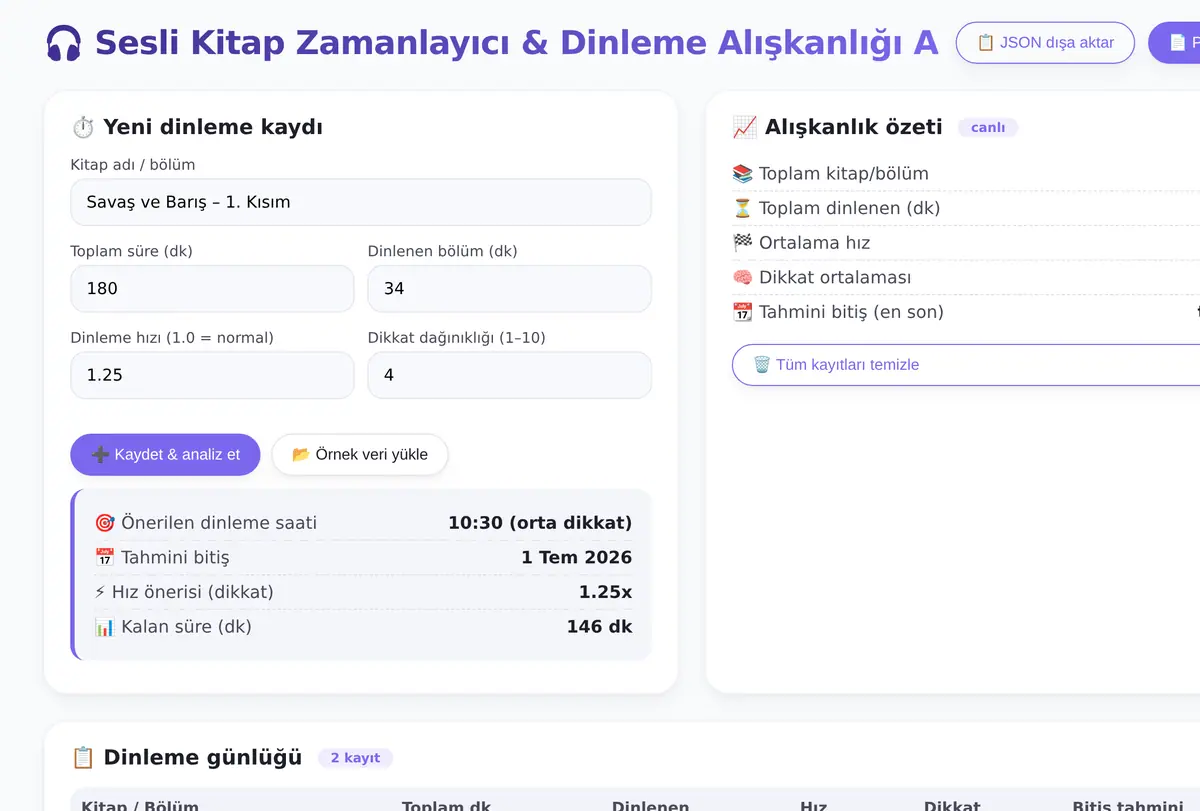Click the Önerilen dinleme saati label
Image resolution: width=1200 pixels, height=811 pixels.
[x=219, y=523]
